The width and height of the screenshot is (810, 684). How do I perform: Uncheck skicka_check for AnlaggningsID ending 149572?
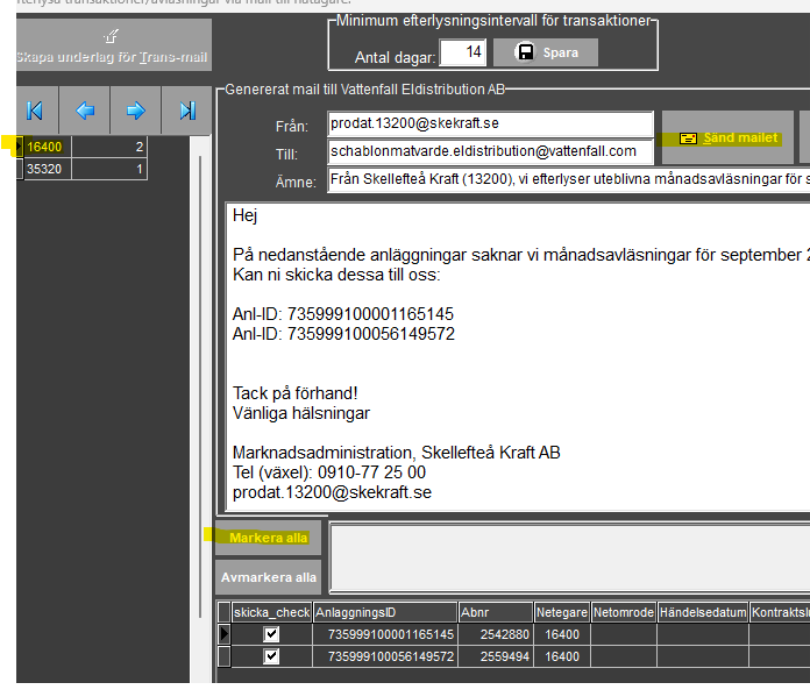click(271, 656)
